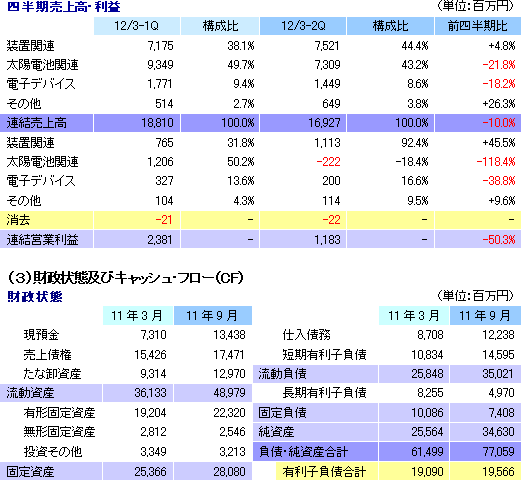Select the 太陽電池関連 -21.8% value
This screenshot has height=480, width=521.
coord(499,65)
